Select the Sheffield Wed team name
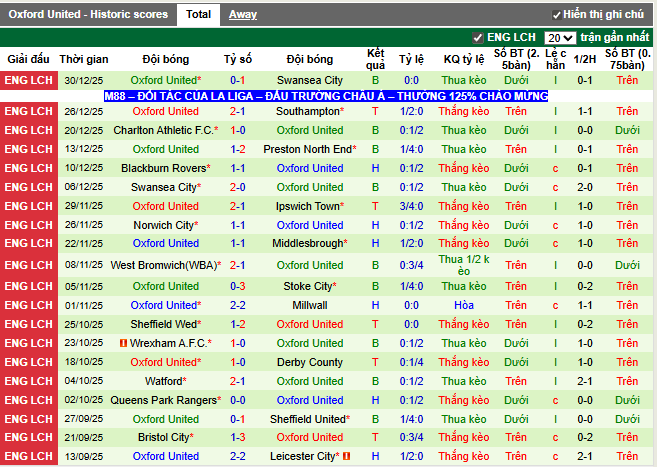This screenshot has width=657, height=467. (x=166, y=324)
